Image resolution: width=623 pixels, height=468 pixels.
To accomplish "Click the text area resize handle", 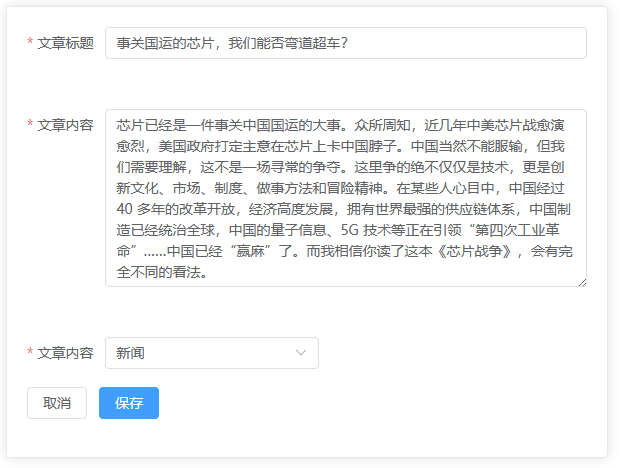I will click(581, 282).
